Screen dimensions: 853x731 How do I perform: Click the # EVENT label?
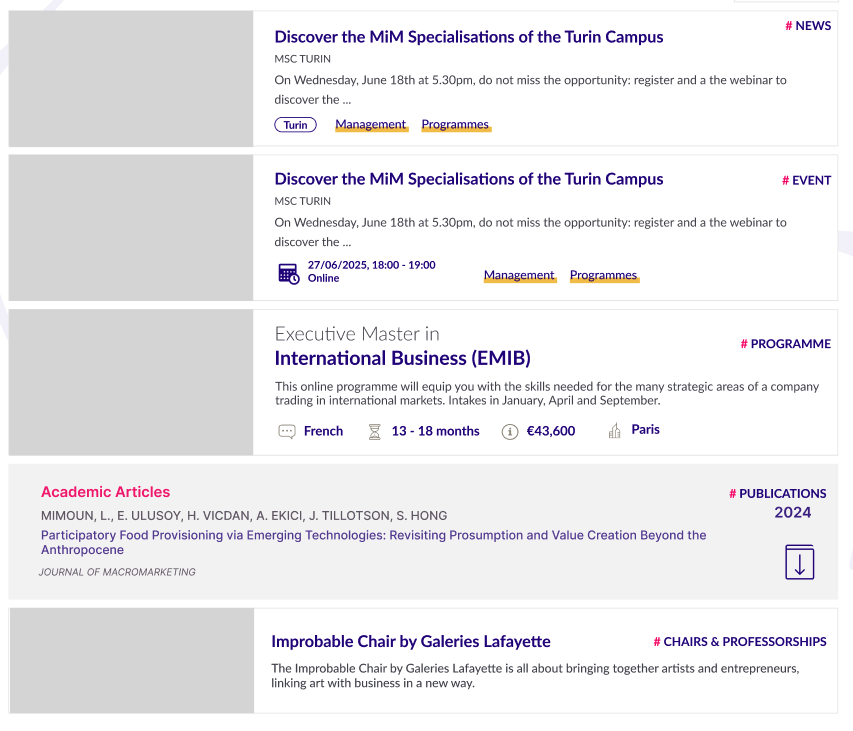click(x=806, y=180)
